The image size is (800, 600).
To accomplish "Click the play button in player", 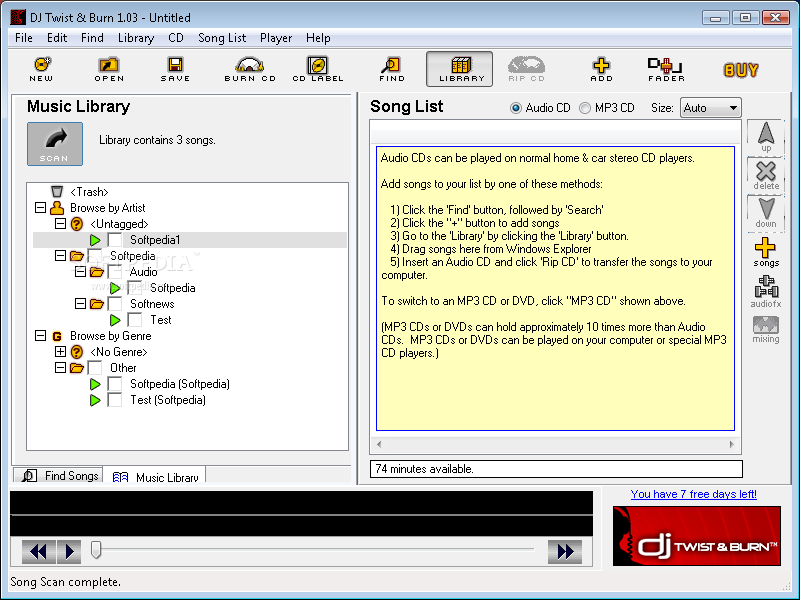I will coord(69,552).
